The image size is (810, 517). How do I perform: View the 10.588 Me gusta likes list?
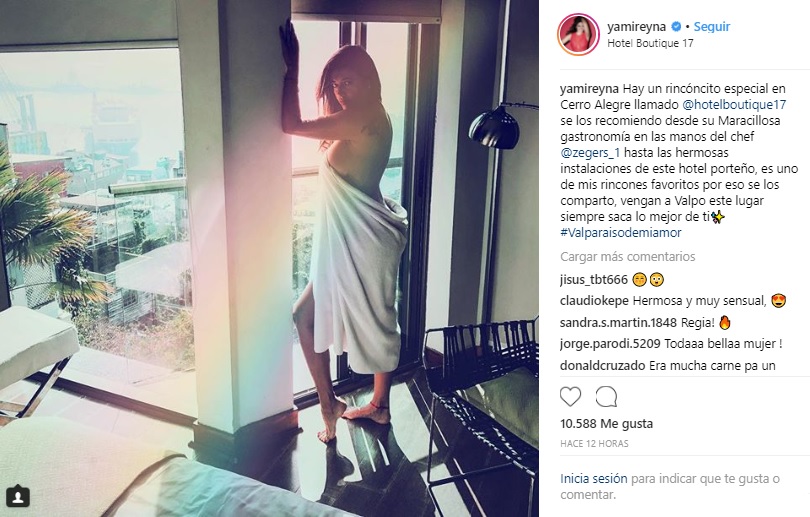coord(606,424)
